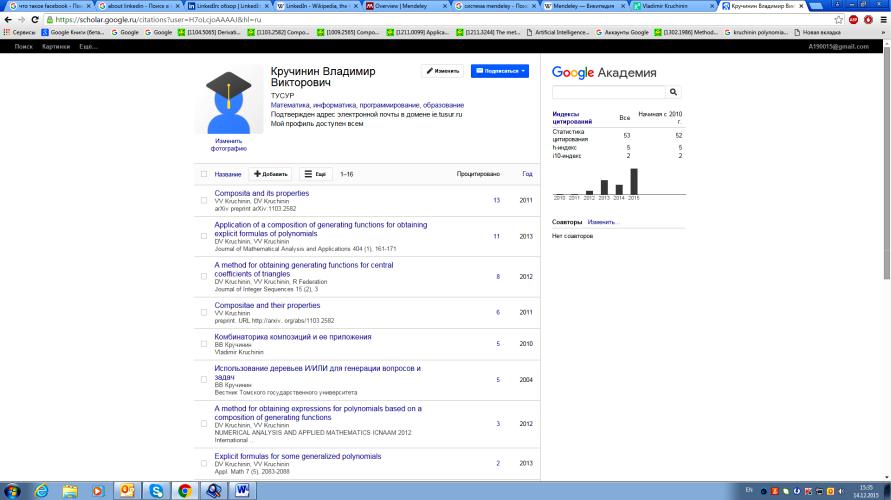Open the Composita and its properties article

coord(261,193)
